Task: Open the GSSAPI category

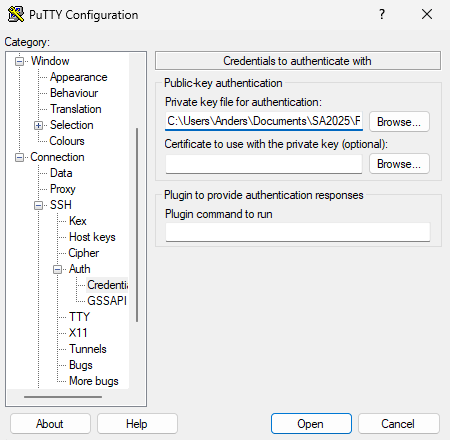Action: (x=107, y=301)
